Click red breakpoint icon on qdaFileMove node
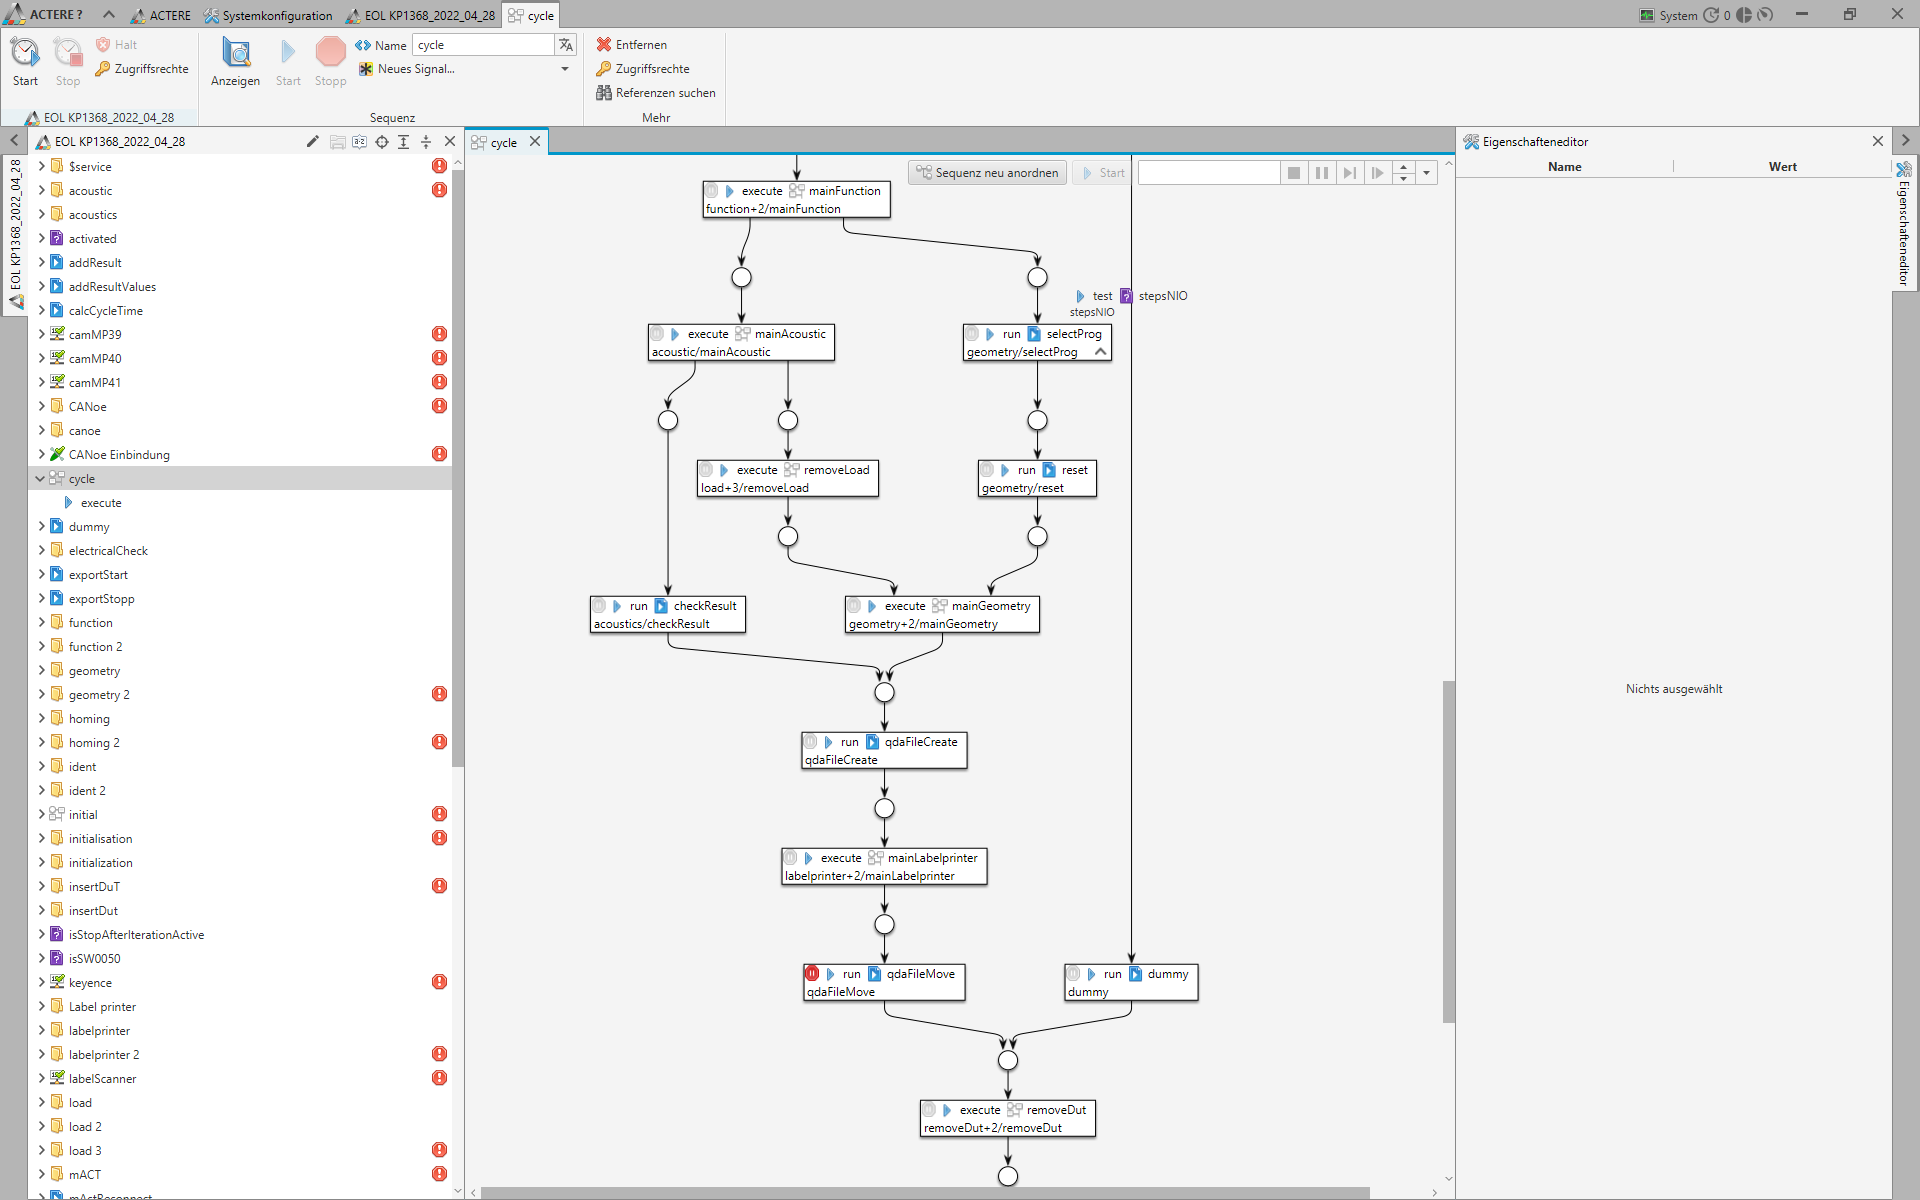 (x=812, y=973)
